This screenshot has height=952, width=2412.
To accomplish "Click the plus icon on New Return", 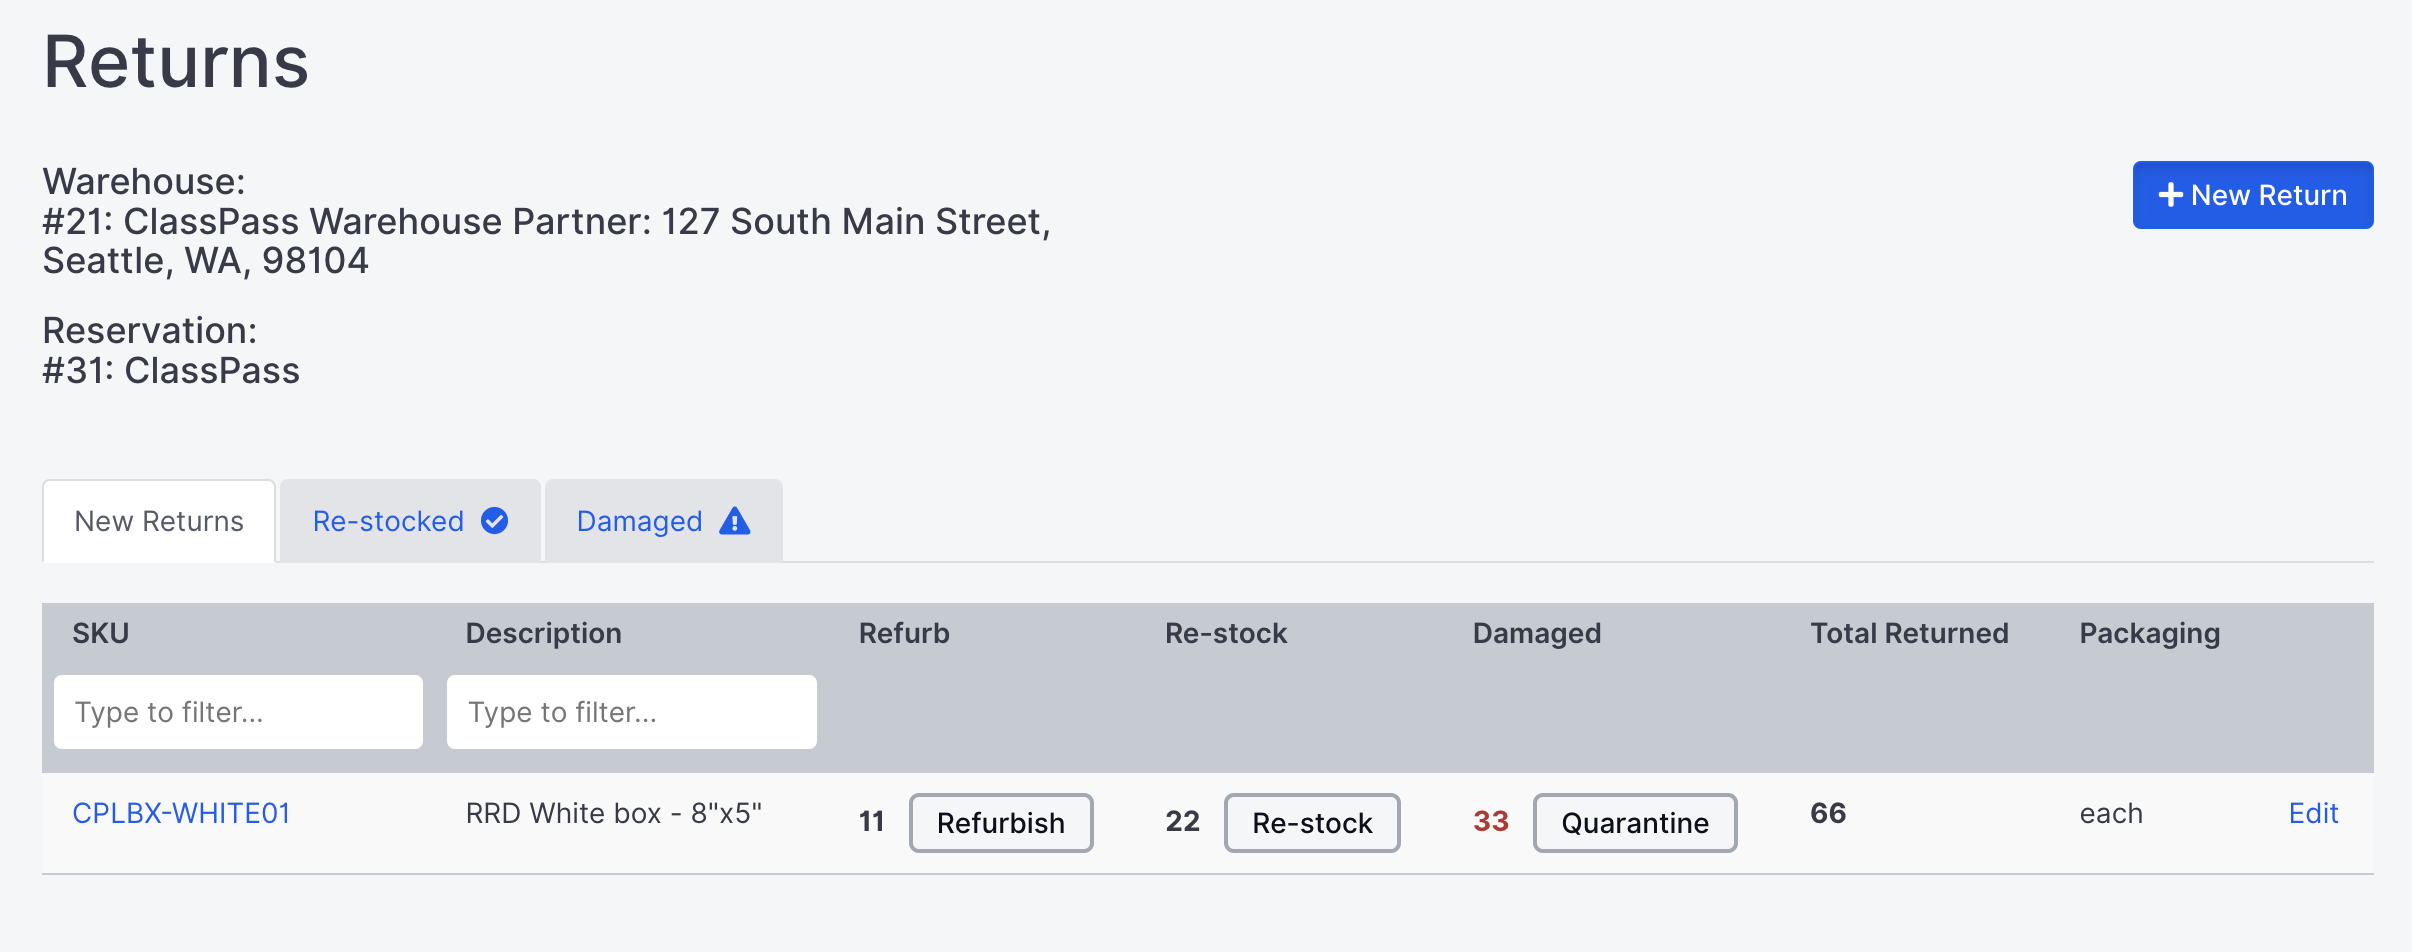I will point(2170,195).
